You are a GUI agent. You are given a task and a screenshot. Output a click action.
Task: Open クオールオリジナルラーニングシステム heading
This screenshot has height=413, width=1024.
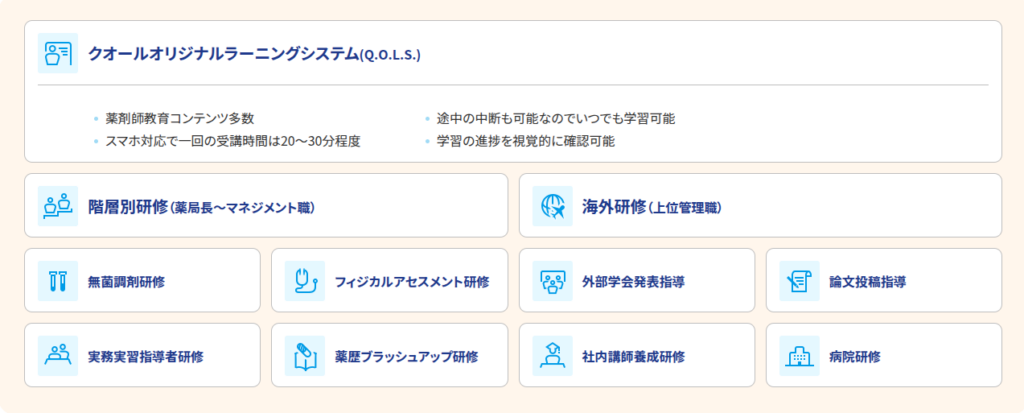coord(255,54)
